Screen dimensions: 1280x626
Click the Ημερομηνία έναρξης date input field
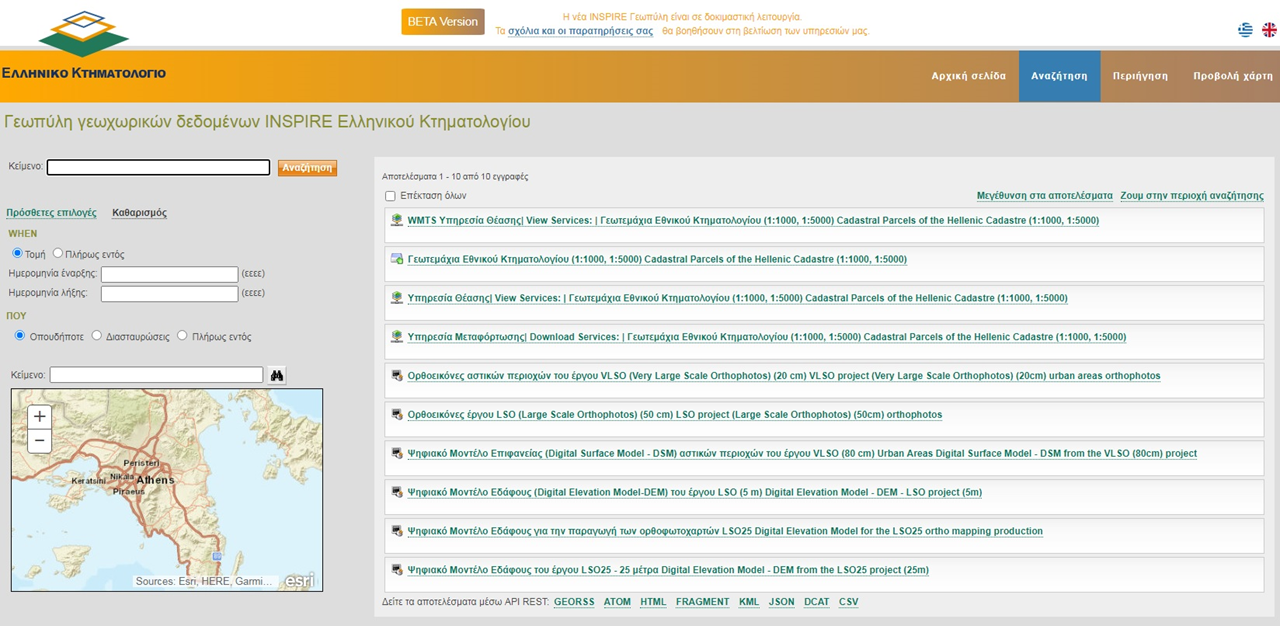point(169,274)
